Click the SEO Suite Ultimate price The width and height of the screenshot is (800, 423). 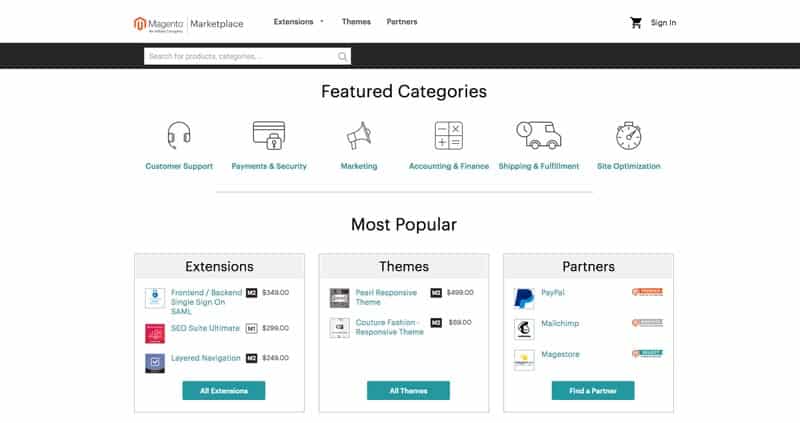pyautogui.click(x=276, y=328)
